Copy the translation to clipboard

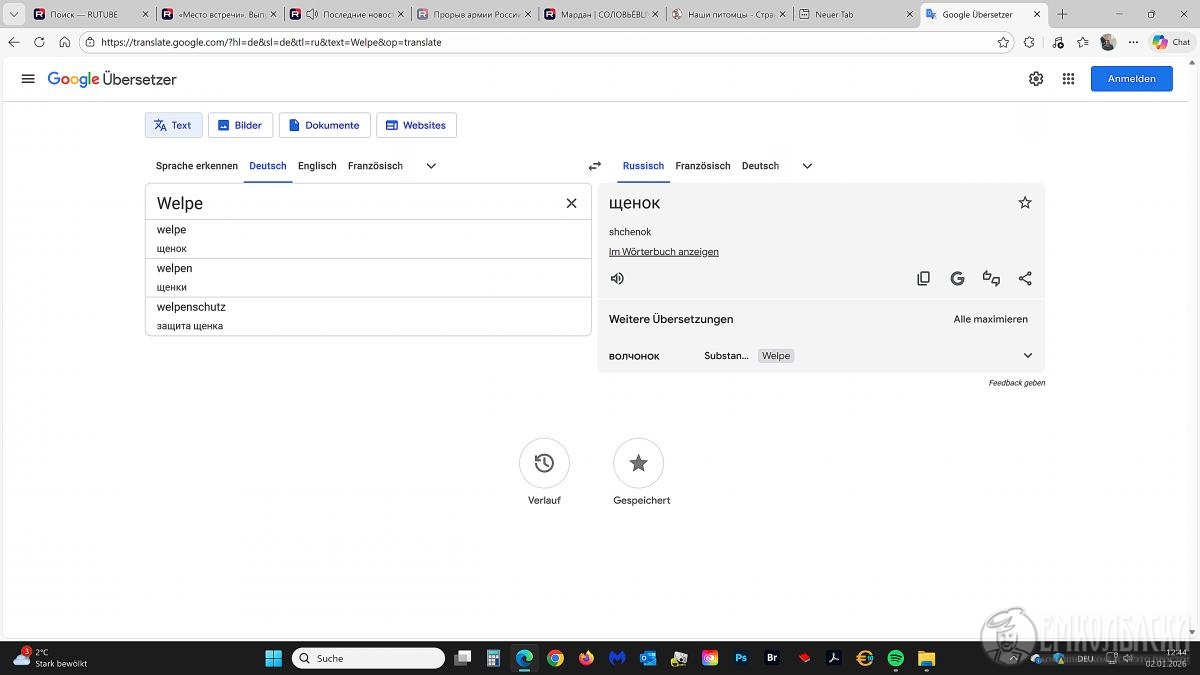pos(923,279)
